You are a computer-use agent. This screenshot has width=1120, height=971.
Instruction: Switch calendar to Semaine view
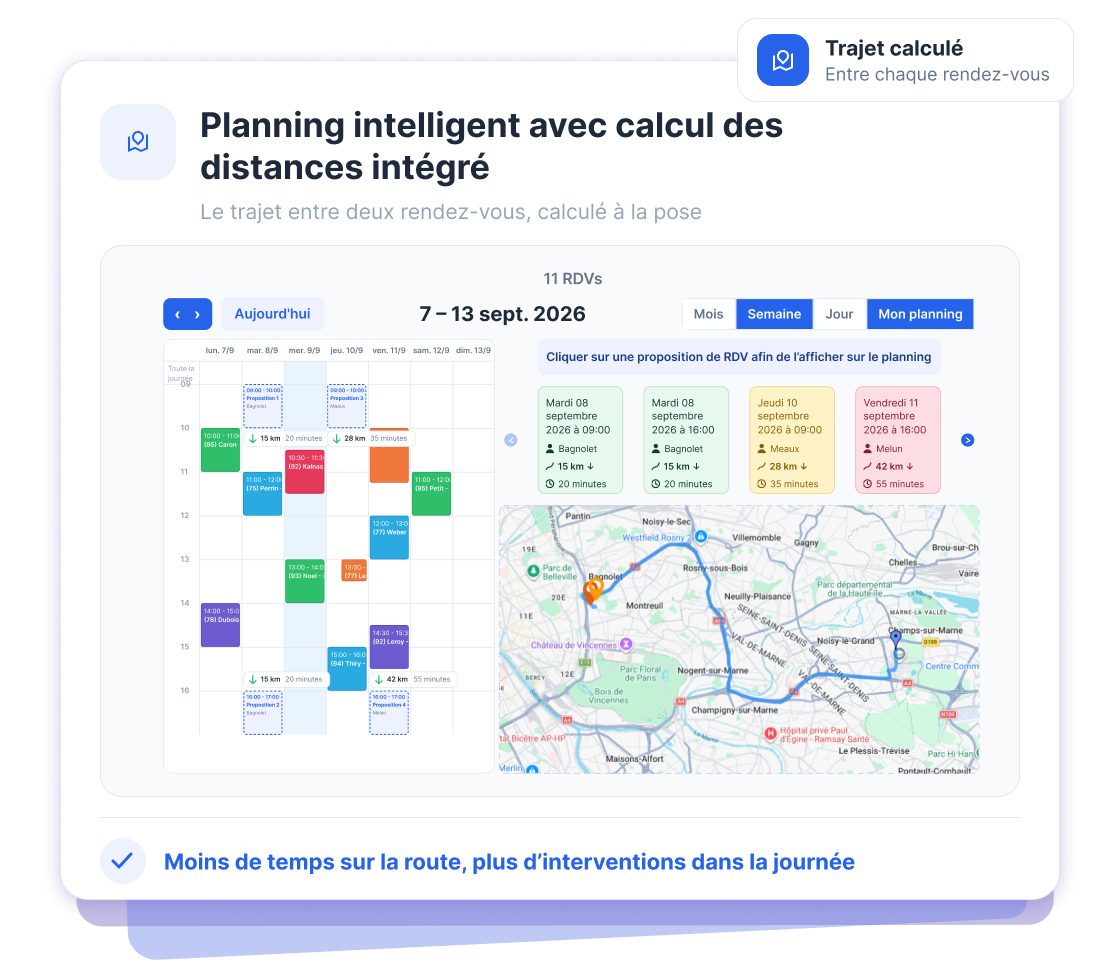(774, 314)
